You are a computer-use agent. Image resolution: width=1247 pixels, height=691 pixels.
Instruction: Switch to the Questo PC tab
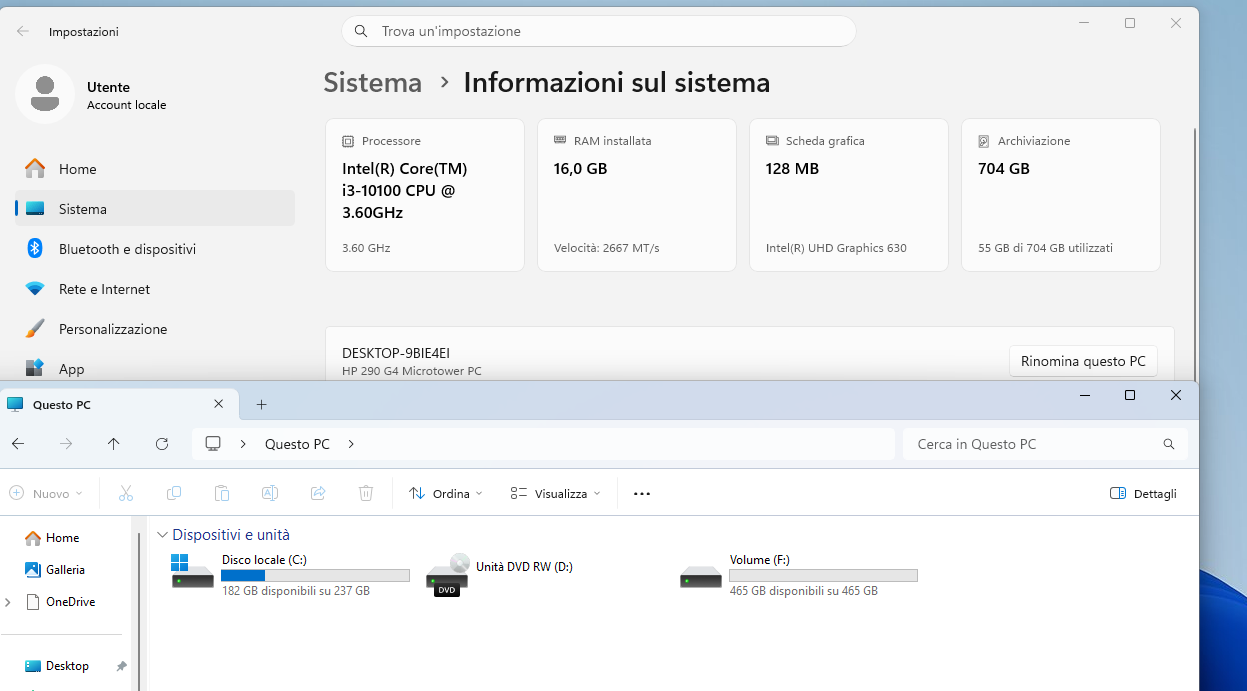point(120,405)
